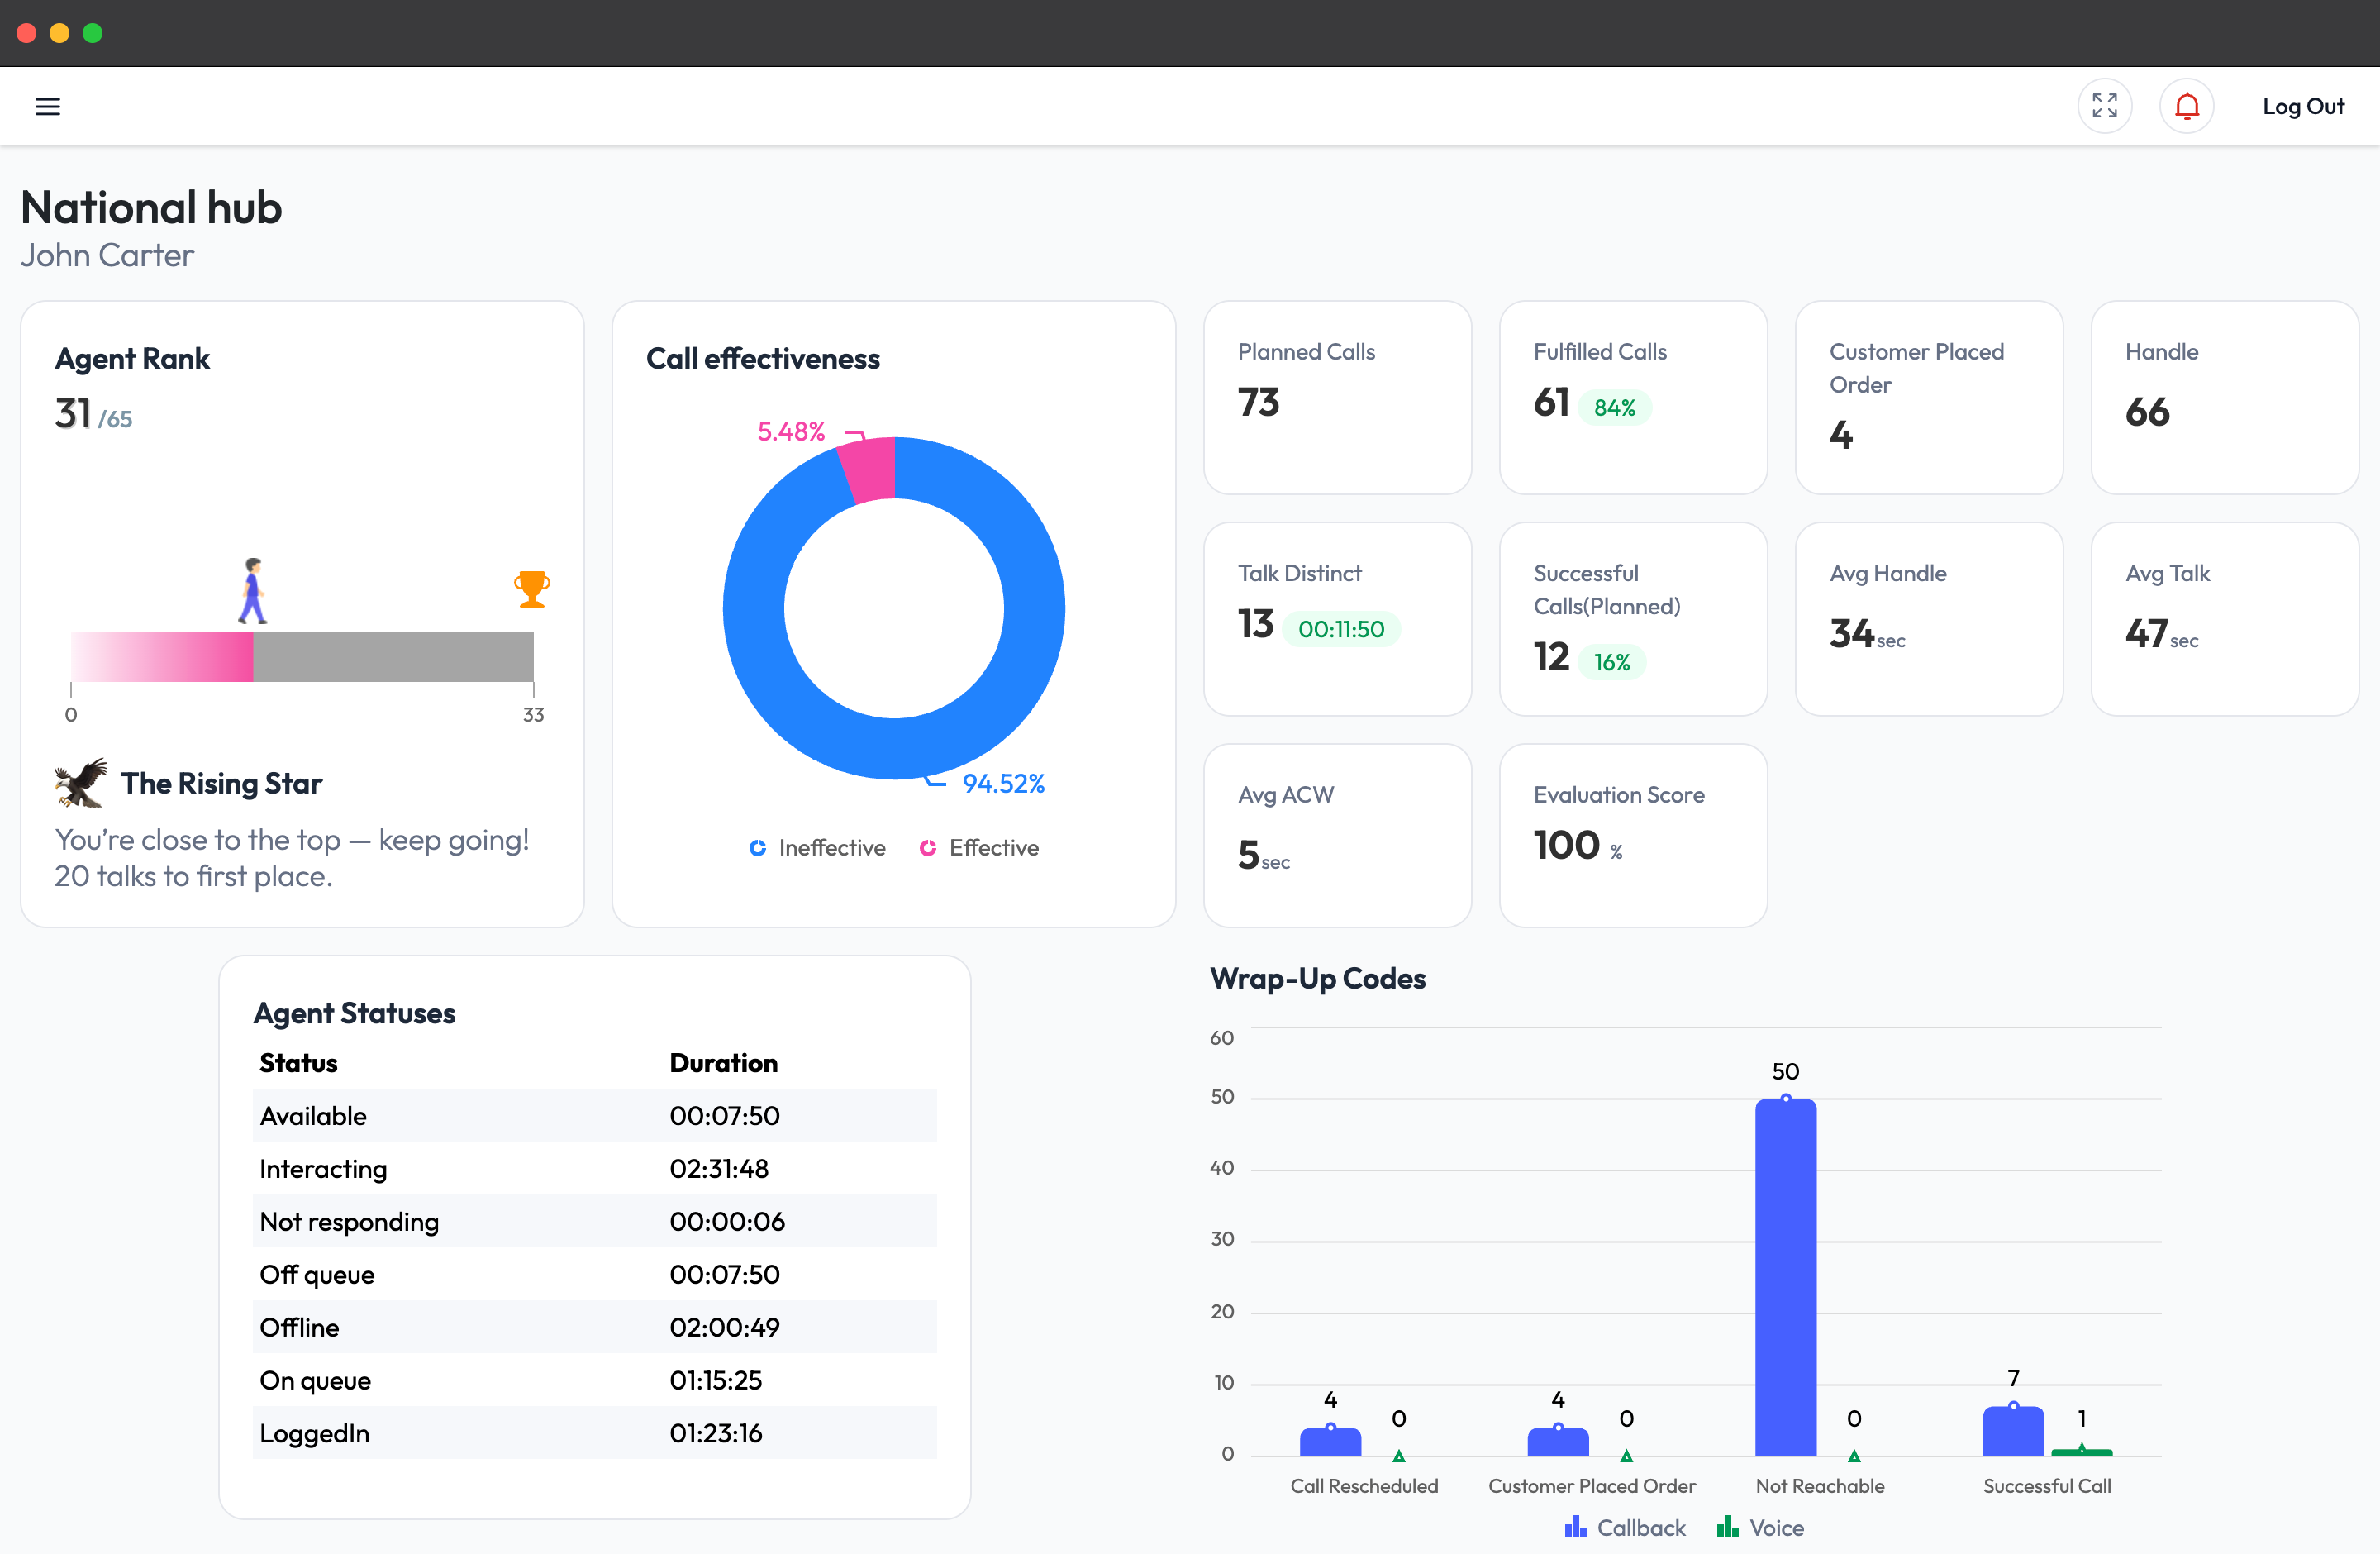Viewport: 2380px width, 1554px height.
Task: Click the Evaluation Score value 100
Action: click(x=1567, y=846)
